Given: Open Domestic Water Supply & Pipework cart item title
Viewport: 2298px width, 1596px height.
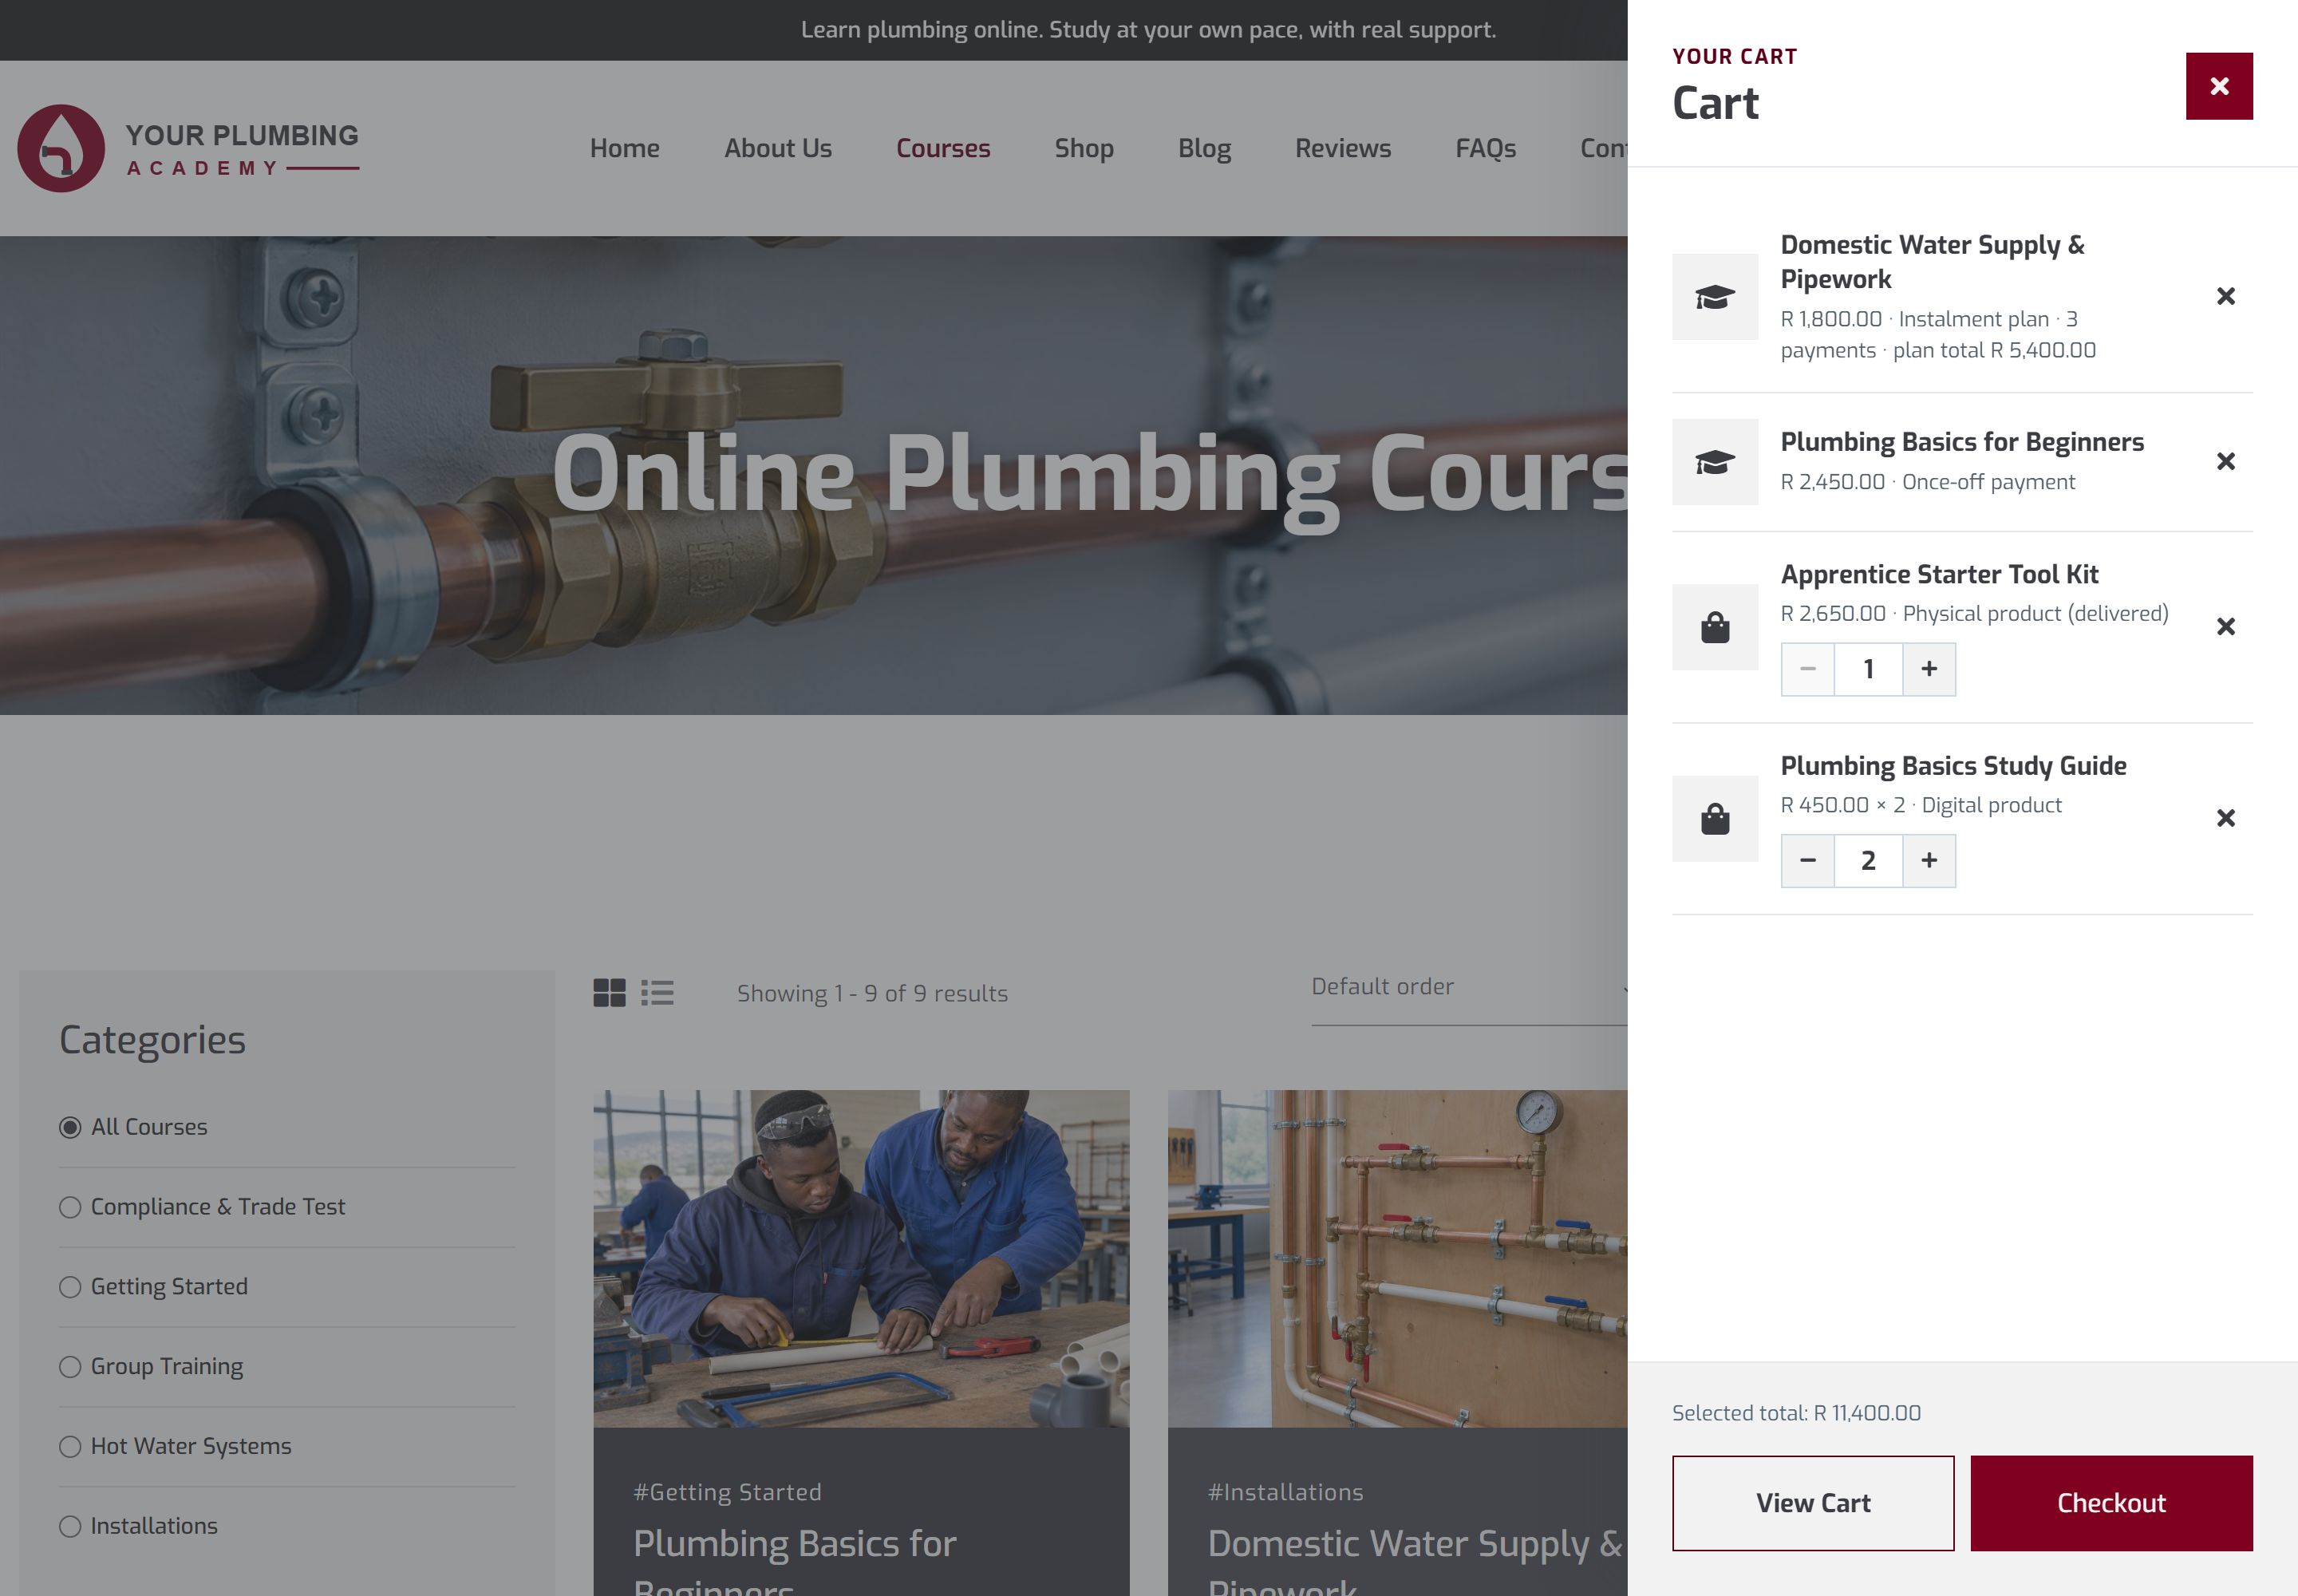Looking at the screenshot, I should [1932, 262].
